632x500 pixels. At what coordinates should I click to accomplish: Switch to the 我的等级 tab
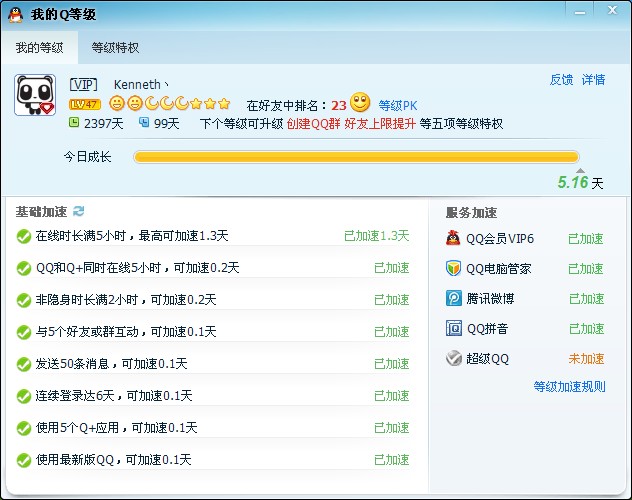(x=40, y=48)
